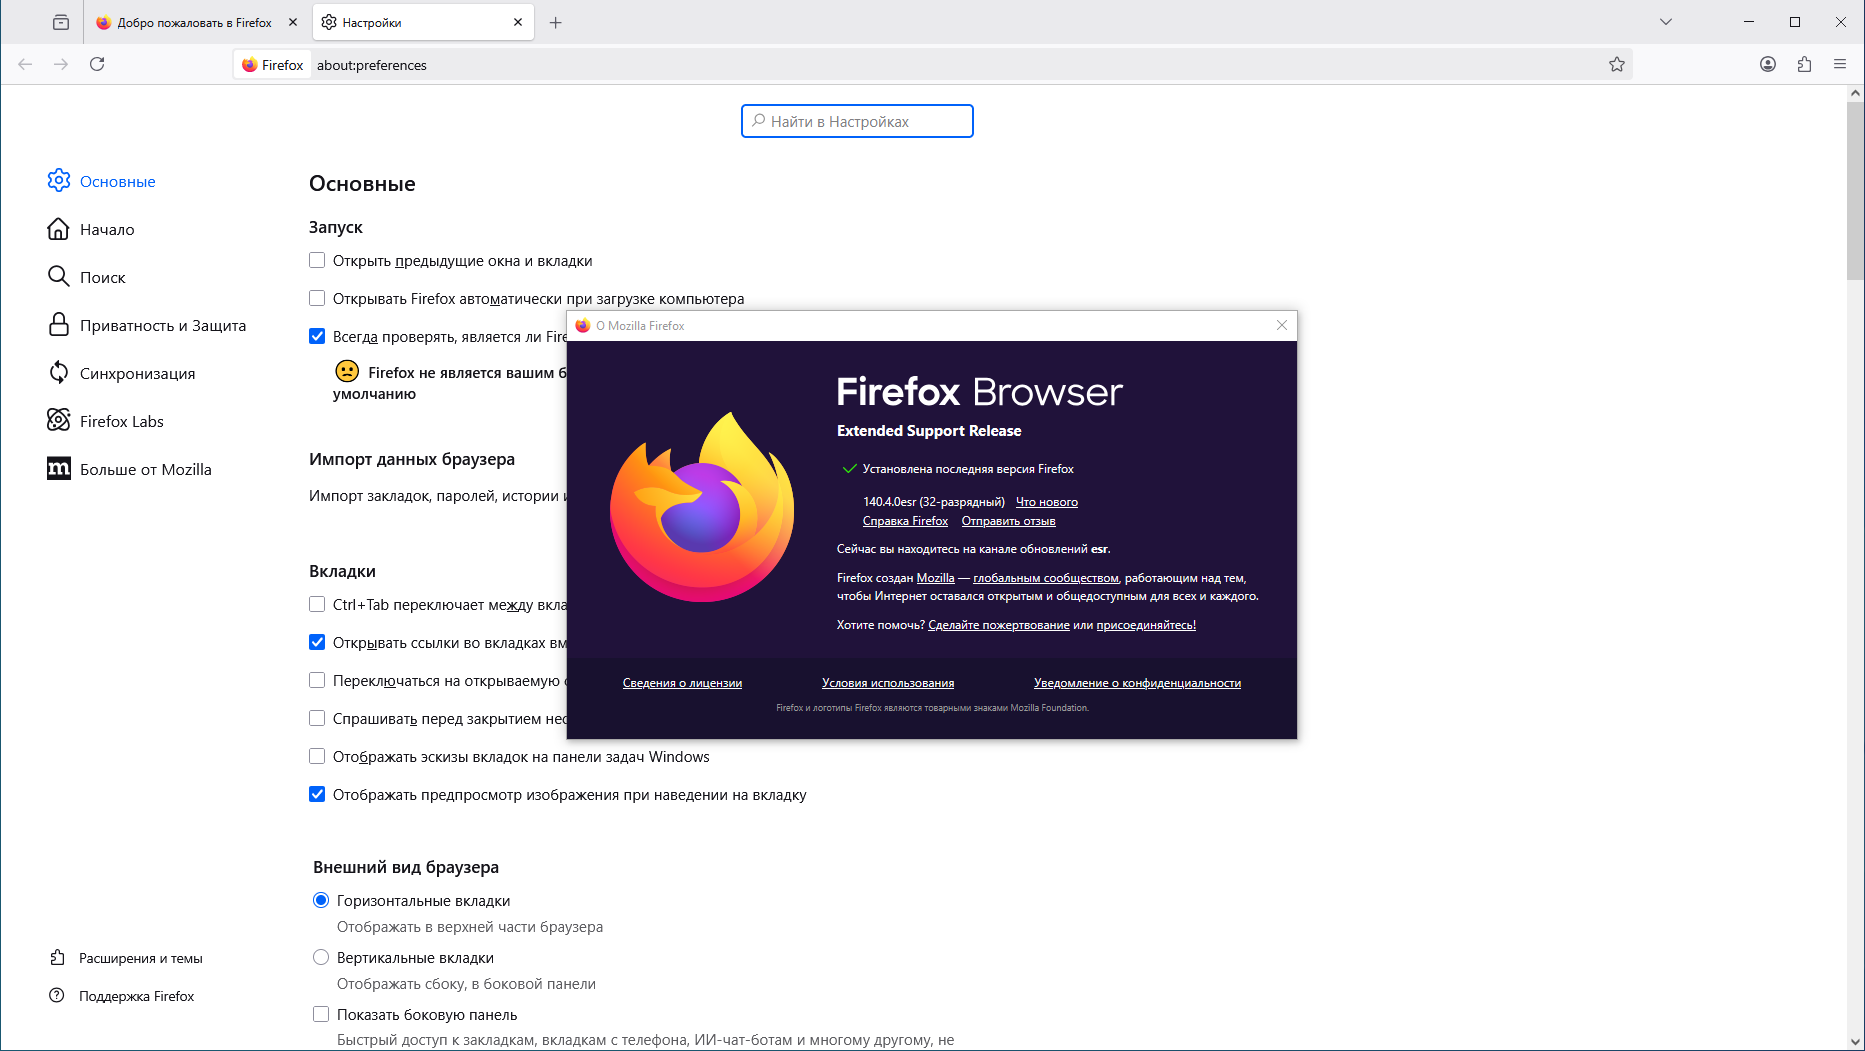This screenshot has width=1865, height=1051.
Task: Close the О Mozilla Firefox dialog
Action: pos(1282,325)
